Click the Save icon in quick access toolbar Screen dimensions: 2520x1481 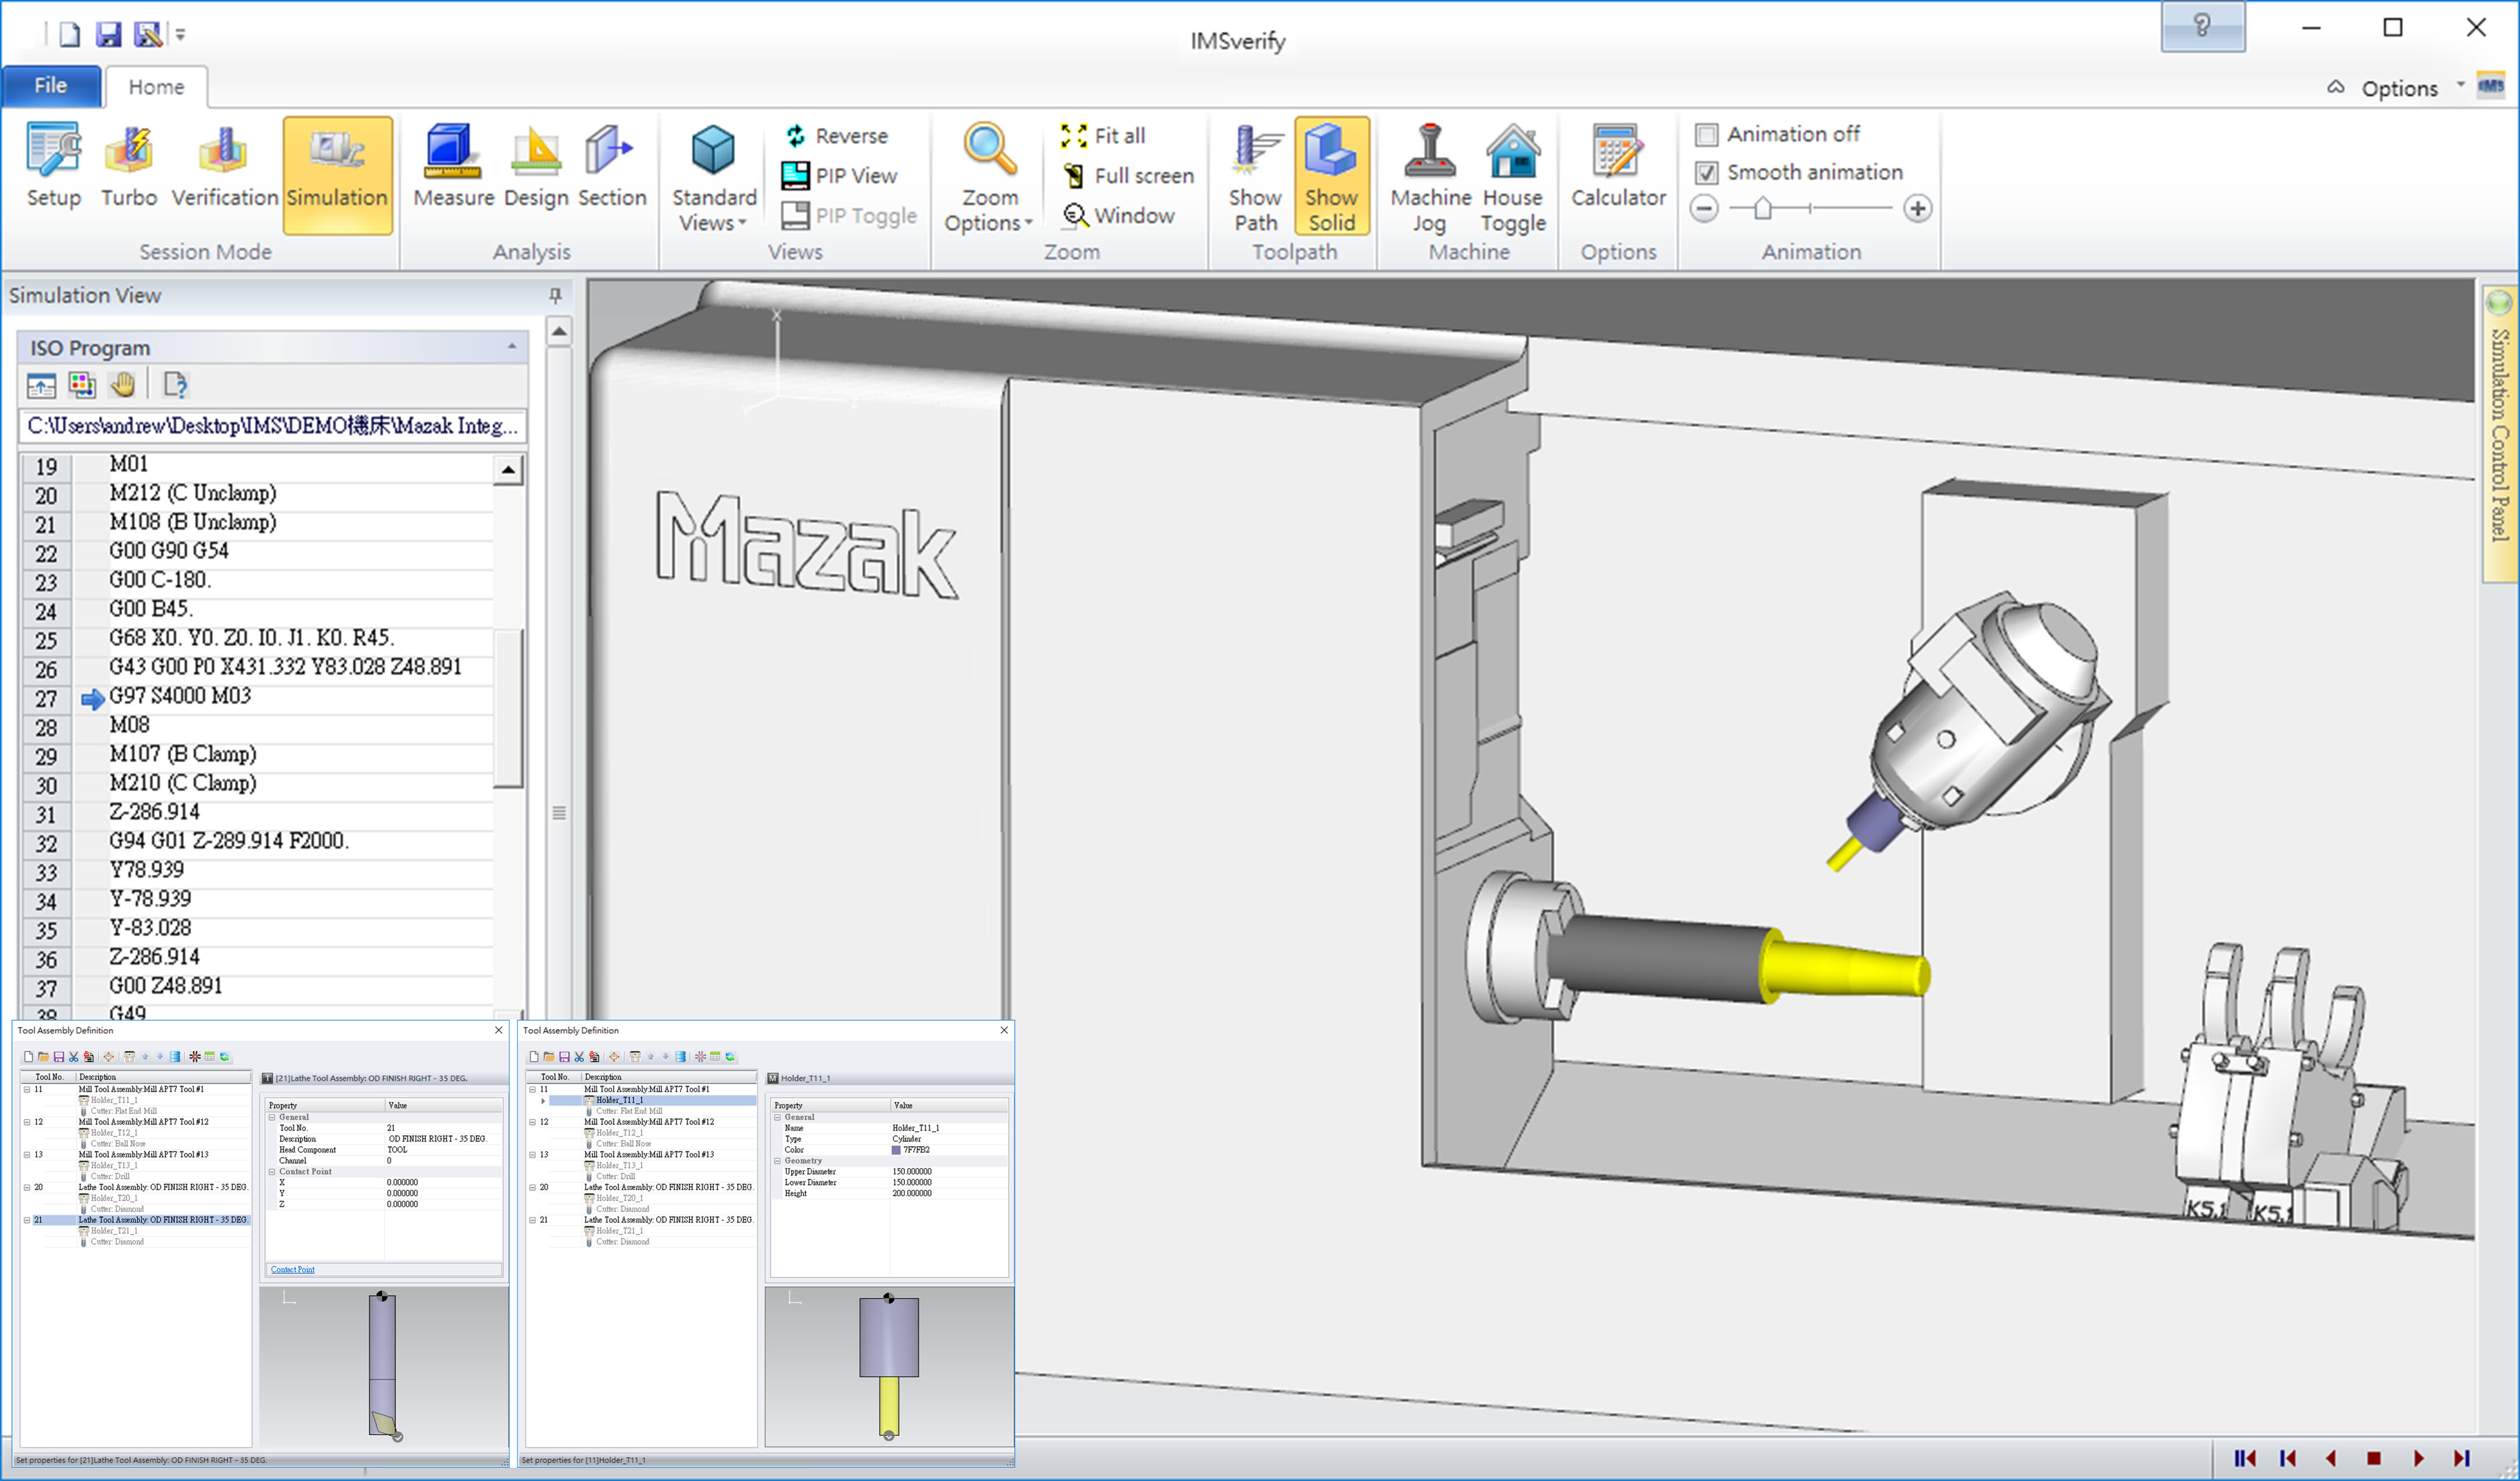108,34
